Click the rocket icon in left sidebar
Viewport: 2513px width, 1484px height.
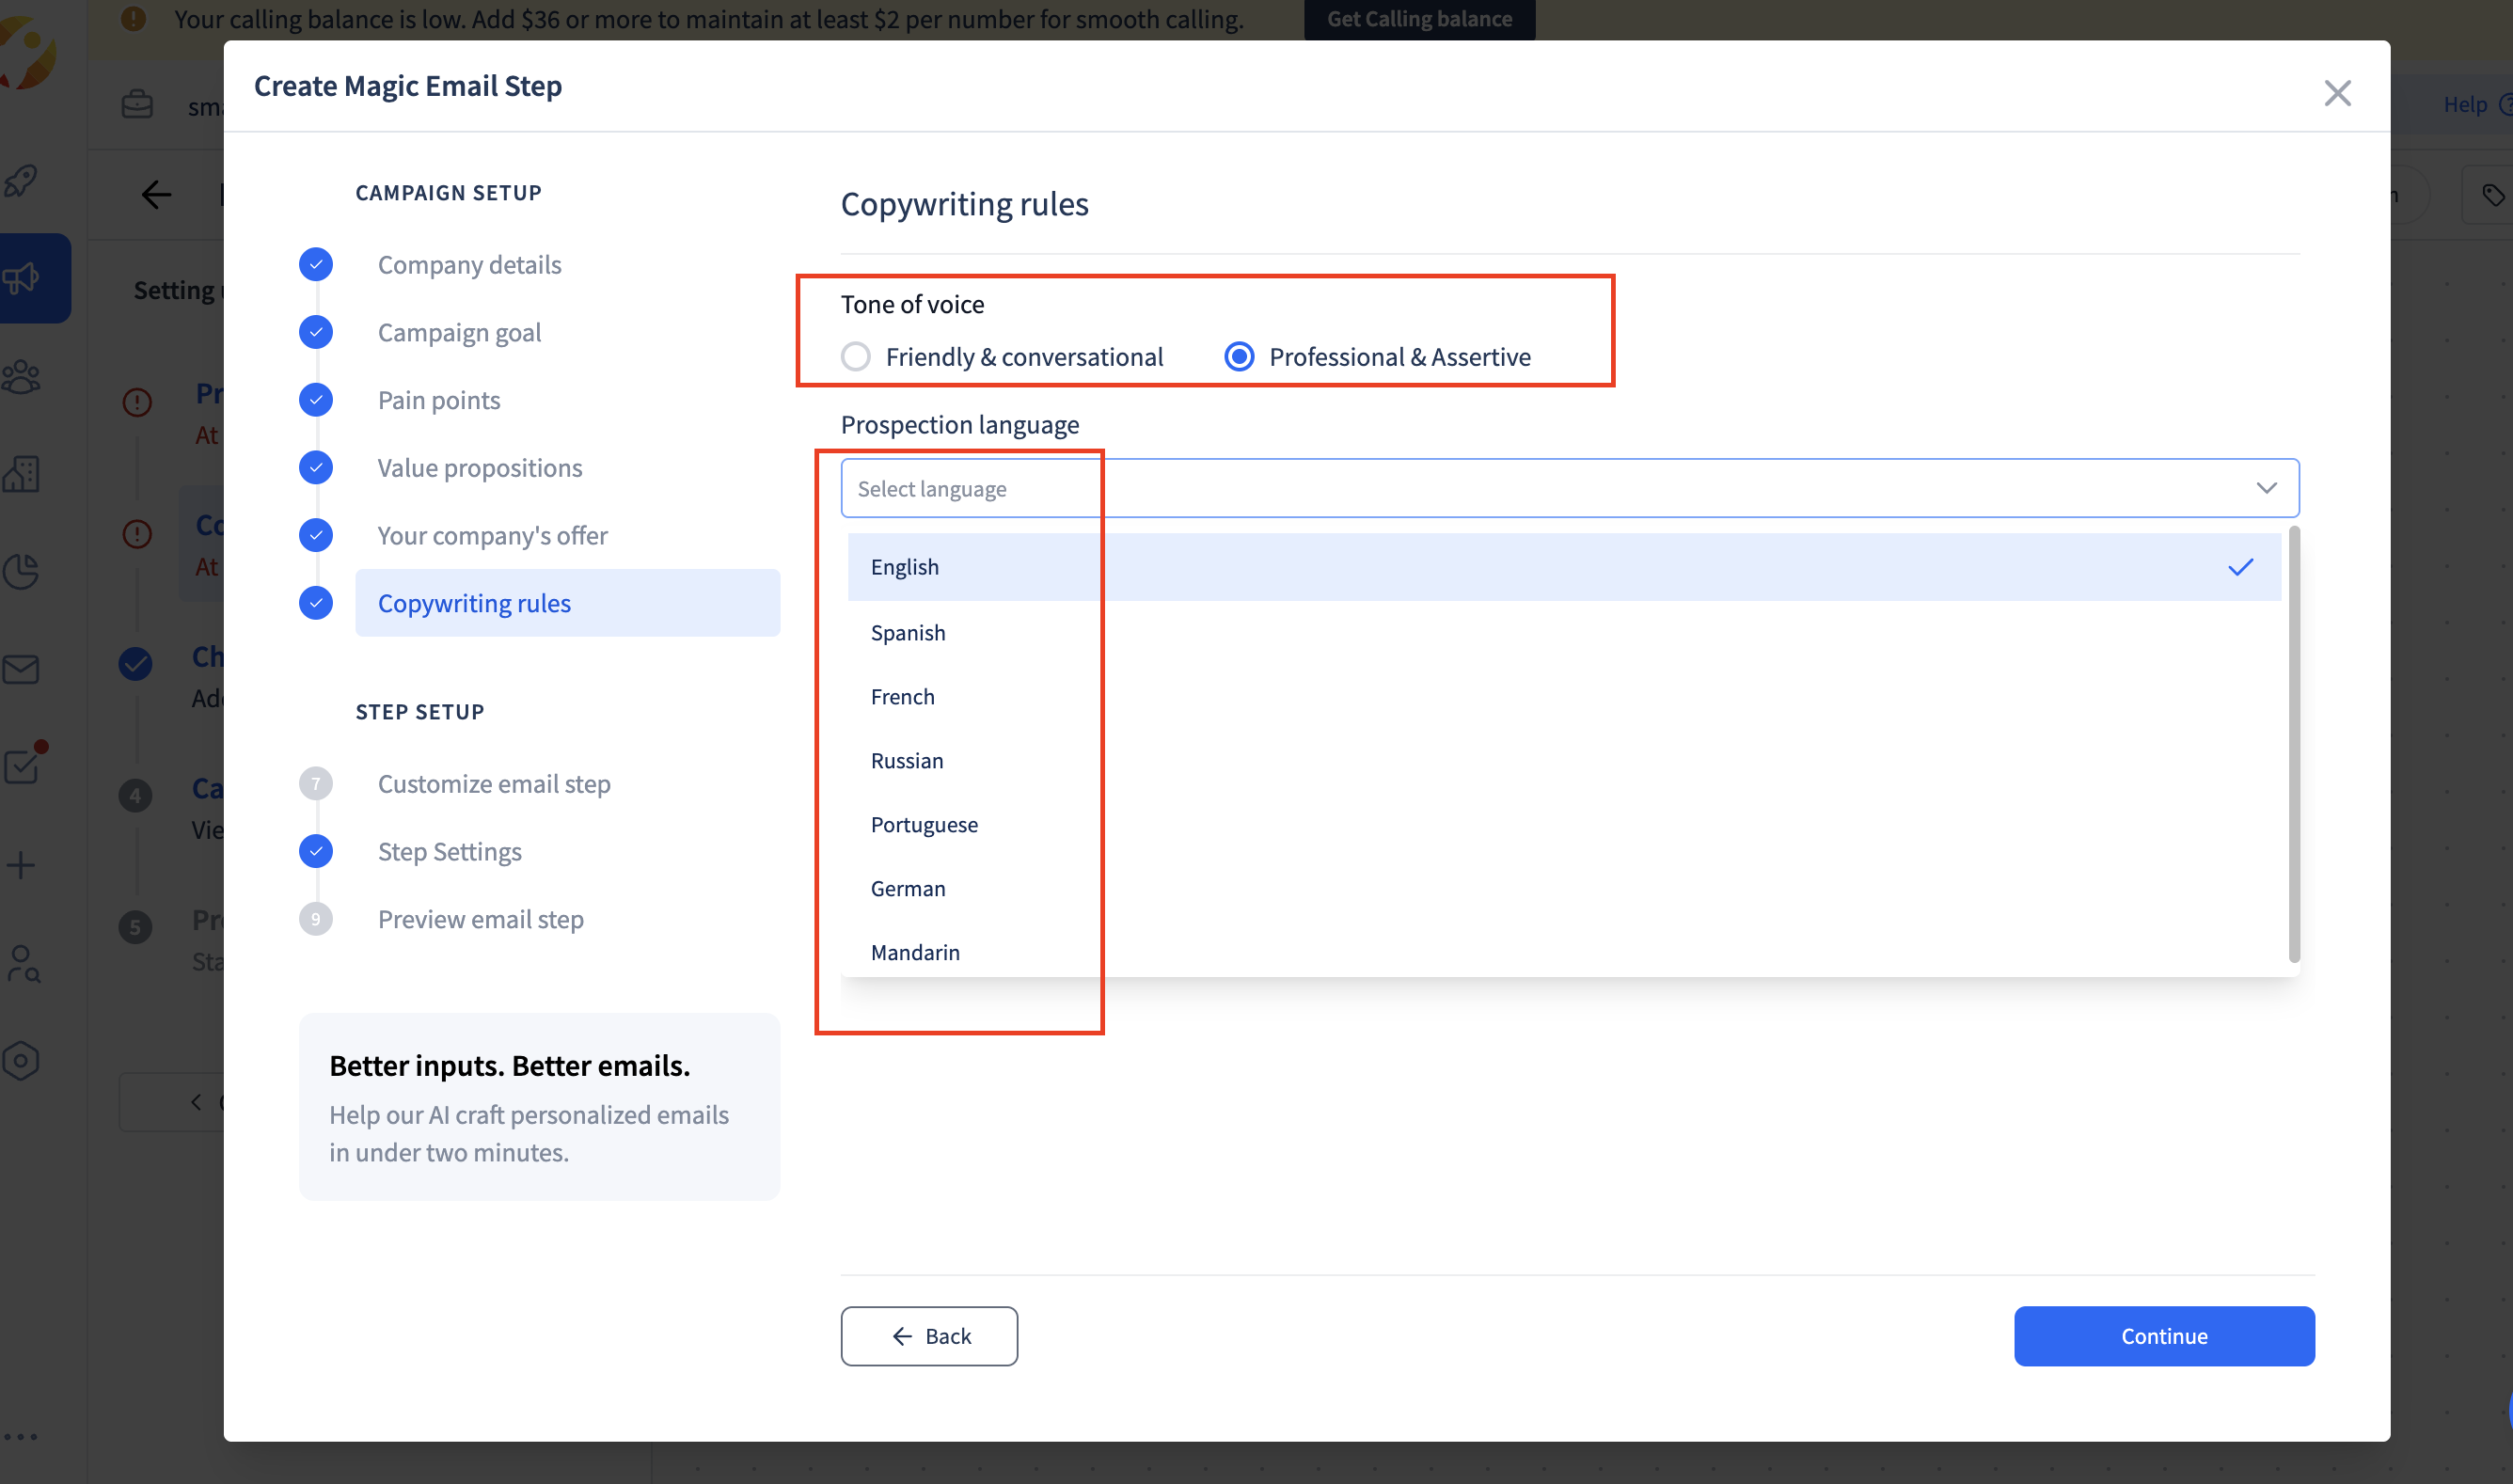click(22, 181)
